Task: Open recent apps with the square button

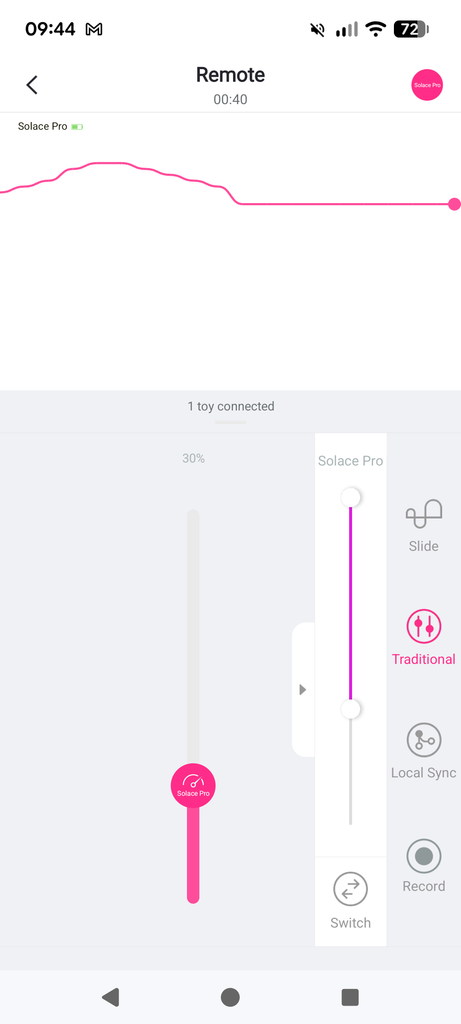Action: click(x=350, y=997)
